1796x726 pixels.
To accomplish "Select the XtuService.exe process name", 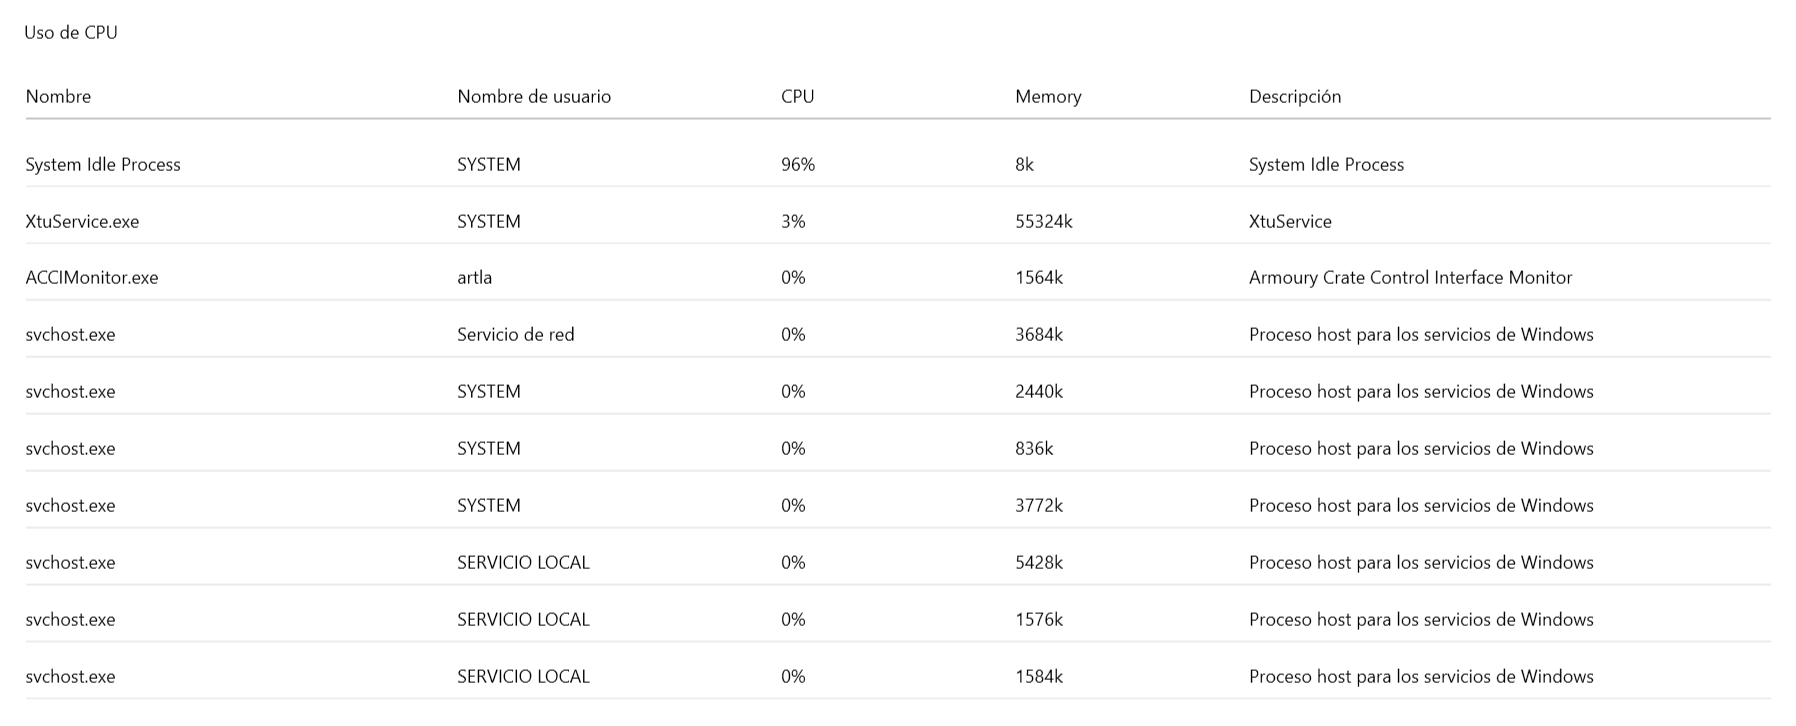I will [82, 221].
